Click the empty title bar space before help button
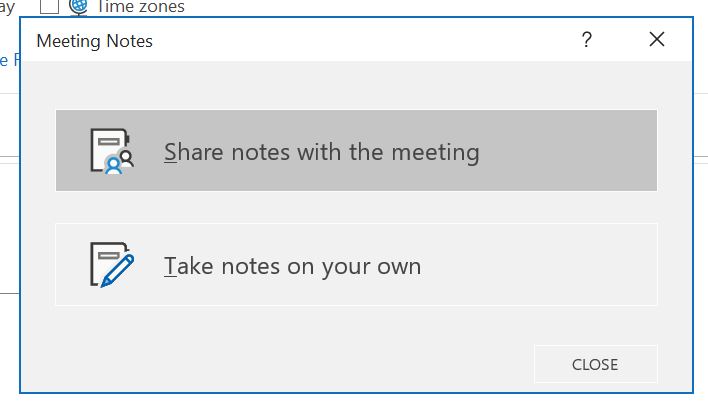This screenshot has width=708, height=419. 400,41
